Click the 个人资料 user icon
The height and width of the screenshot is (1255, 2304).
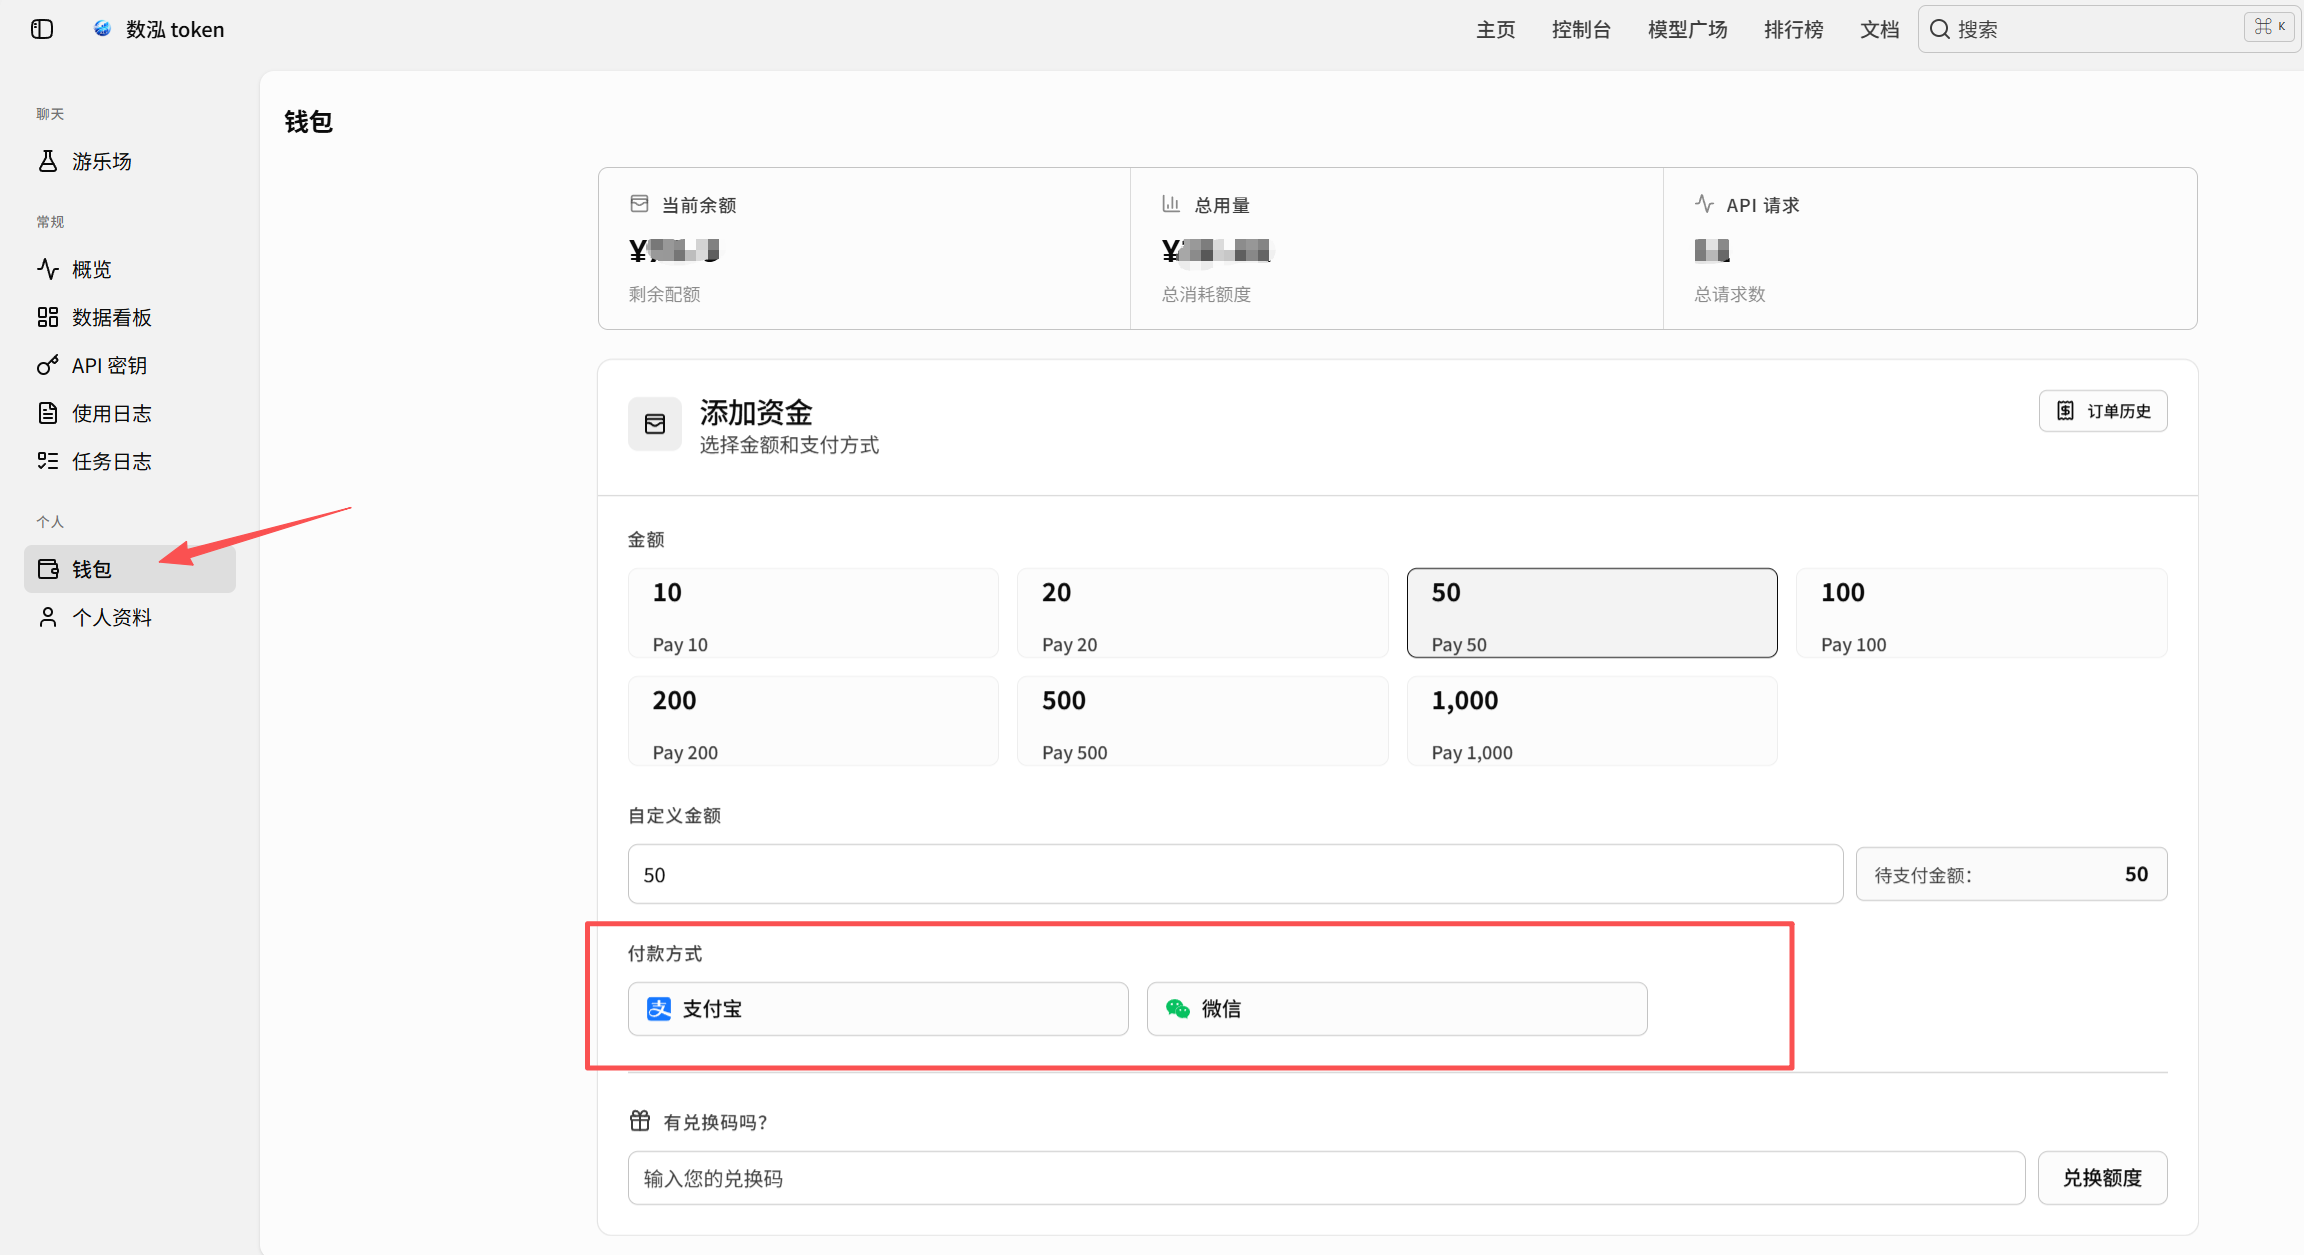coord(48,617)
